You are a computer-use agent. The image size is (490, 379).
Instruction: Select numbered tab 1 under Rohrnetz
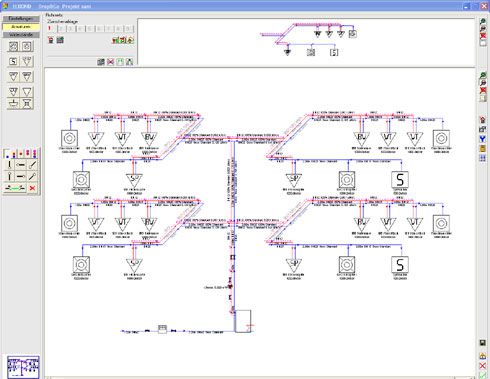50,29
